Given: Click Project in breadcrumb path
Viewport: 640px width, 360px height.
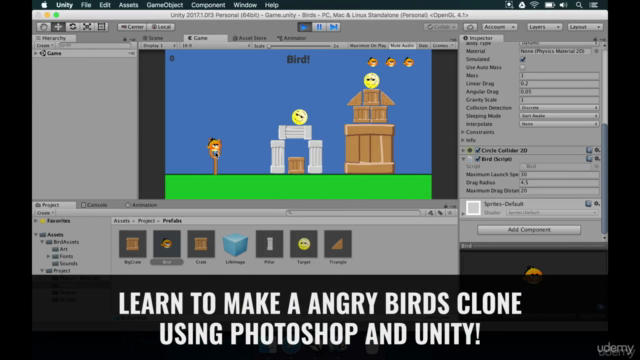Looking at the screenshot, I should [x=146, y=221].
